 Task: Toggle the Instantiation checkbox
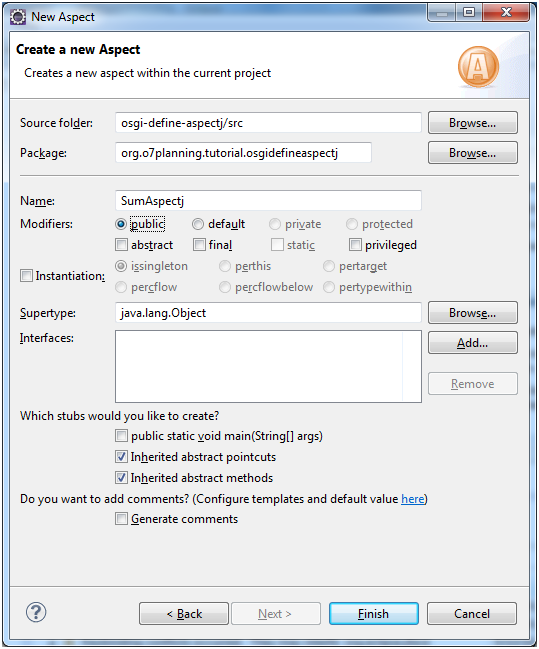26,276
